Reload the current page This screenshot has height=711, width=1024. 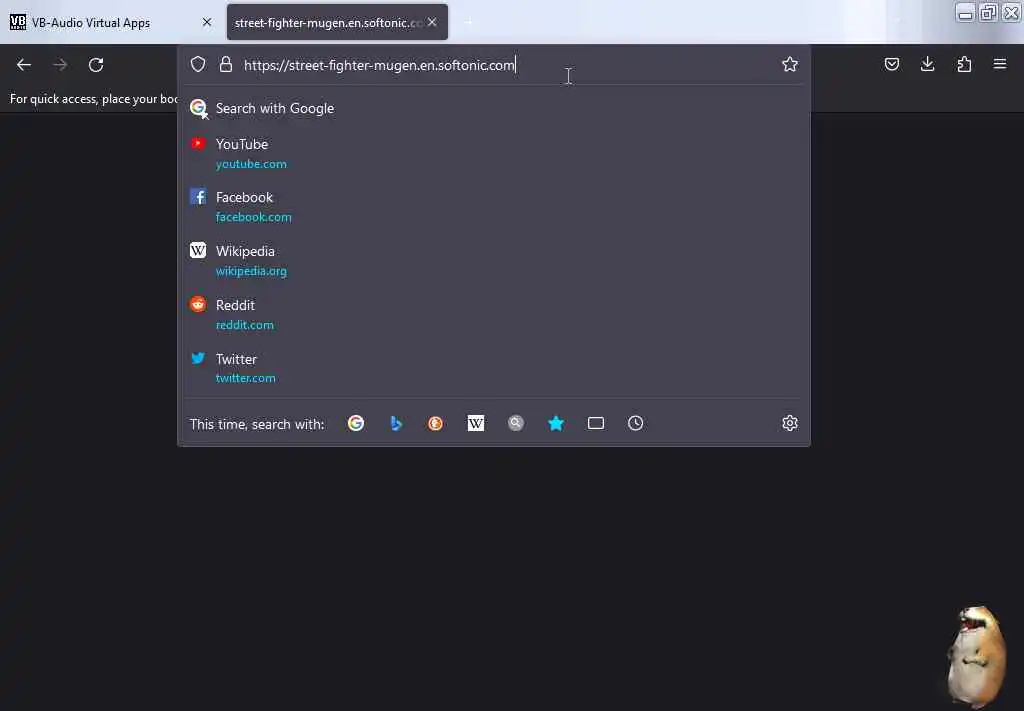(x=96, y=65)
